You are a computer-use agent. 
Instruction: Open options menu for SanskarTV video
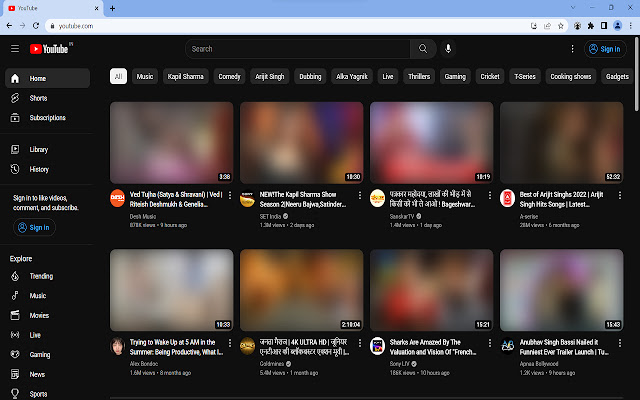[490, 196]
